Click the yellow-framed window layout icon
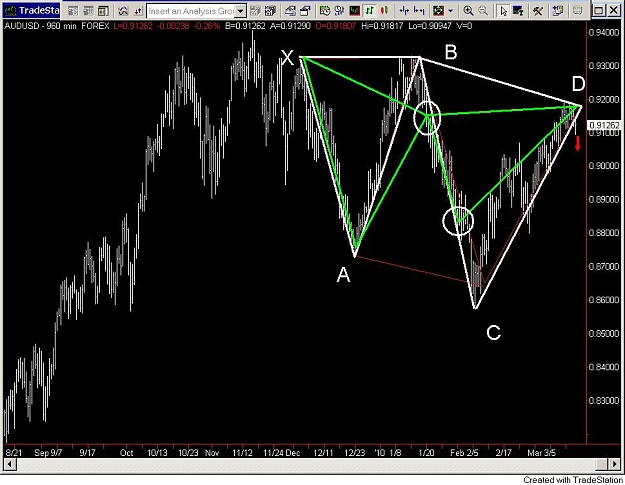This screenshot has width=625, height=485. click(103, 11)
